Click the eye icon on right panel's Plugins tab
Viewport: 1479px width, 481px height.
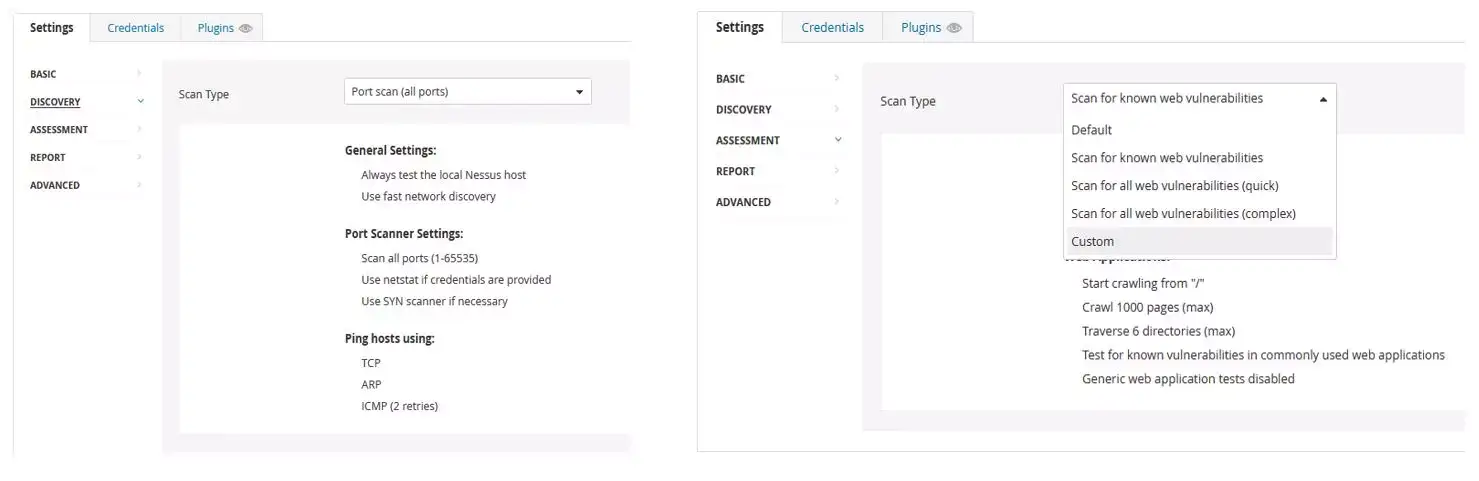pyautogui.click(x=954, y=28)
